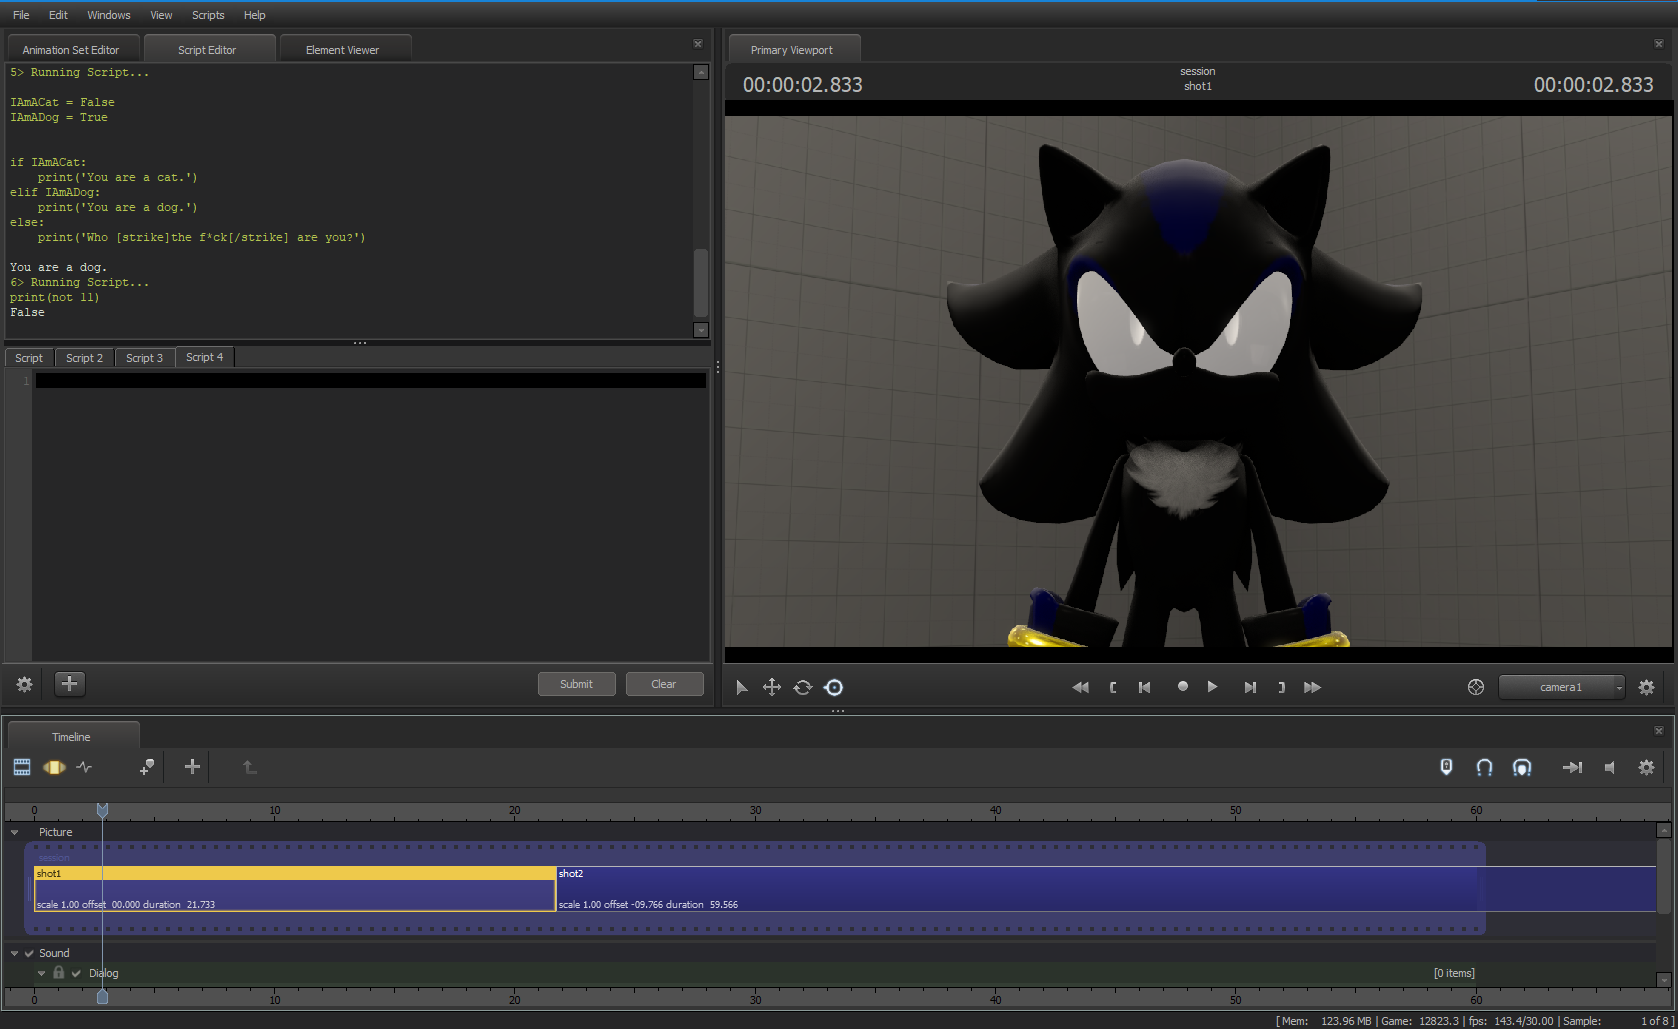The width and height of the screenshot is (1678, 1029).
Task: Open the Scripts menu
Action: click(208, 15)
